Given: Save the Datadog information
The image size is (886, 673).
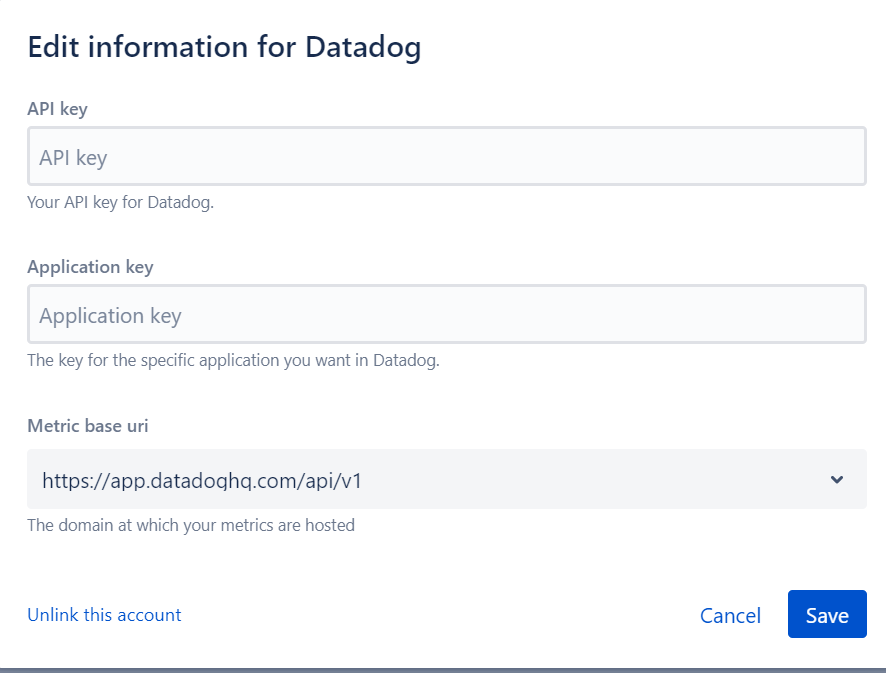Looking at the screenshot, I should (x=826, y=615).
